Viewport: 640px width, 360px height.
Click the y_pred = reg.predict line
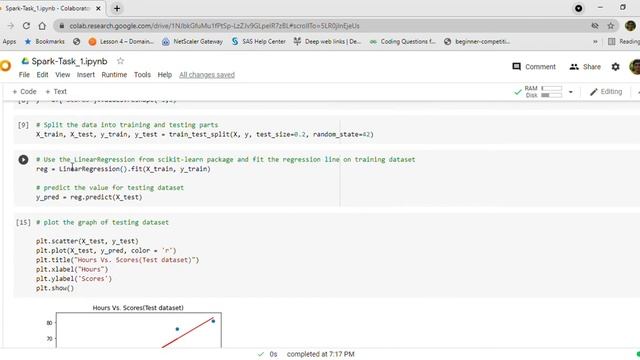[x=89, y=197]
